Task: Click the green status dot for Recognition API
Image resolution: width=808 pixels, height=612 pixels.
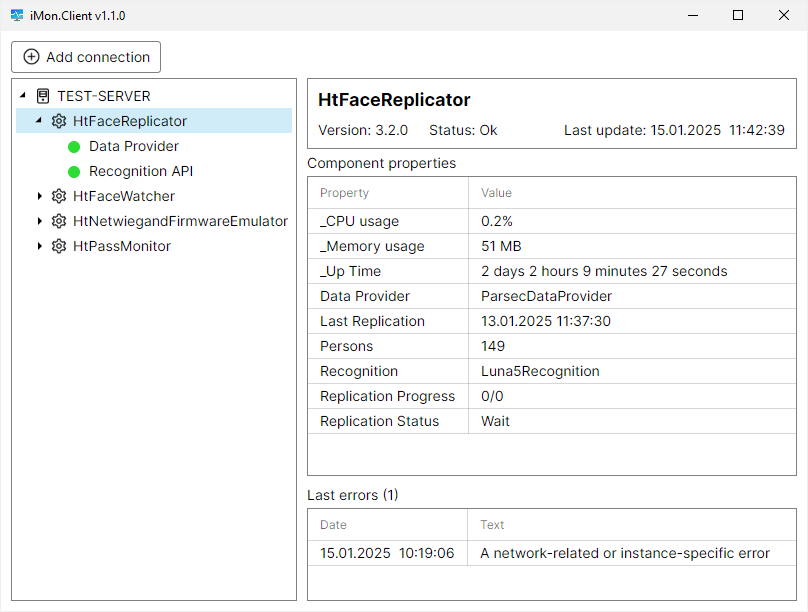Action: (x=74, y=172)
